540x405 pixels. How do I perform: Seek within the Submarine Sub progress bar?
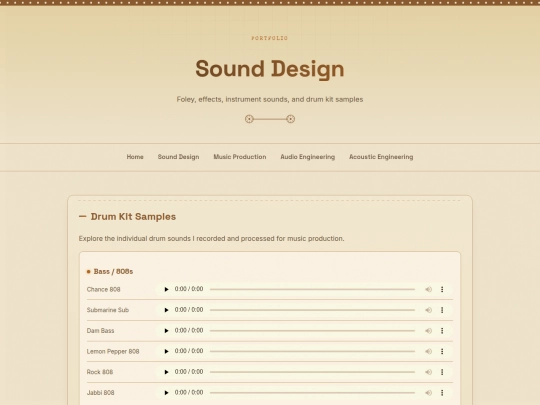[312, 310]
